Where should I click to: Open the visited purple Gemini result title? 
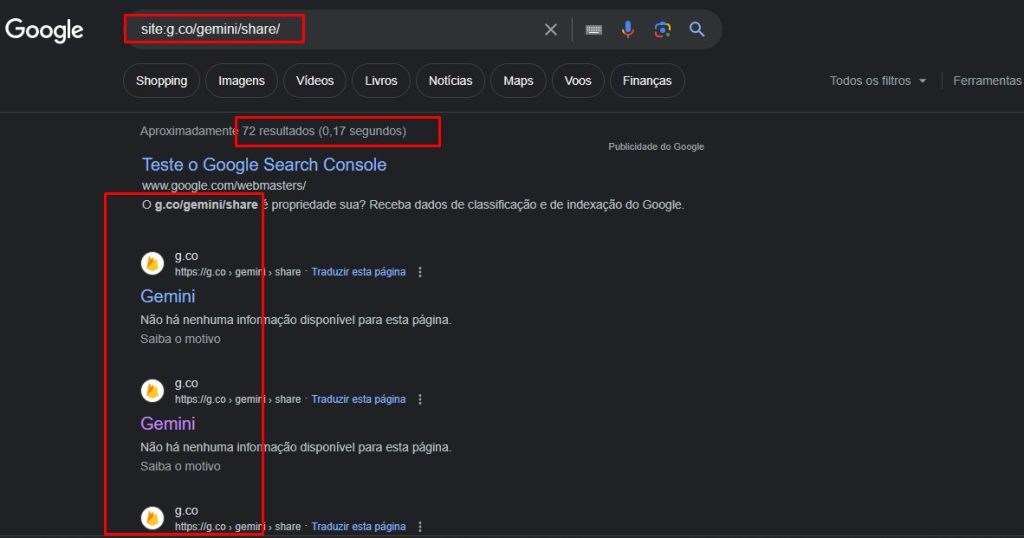(x=168, y=423)
